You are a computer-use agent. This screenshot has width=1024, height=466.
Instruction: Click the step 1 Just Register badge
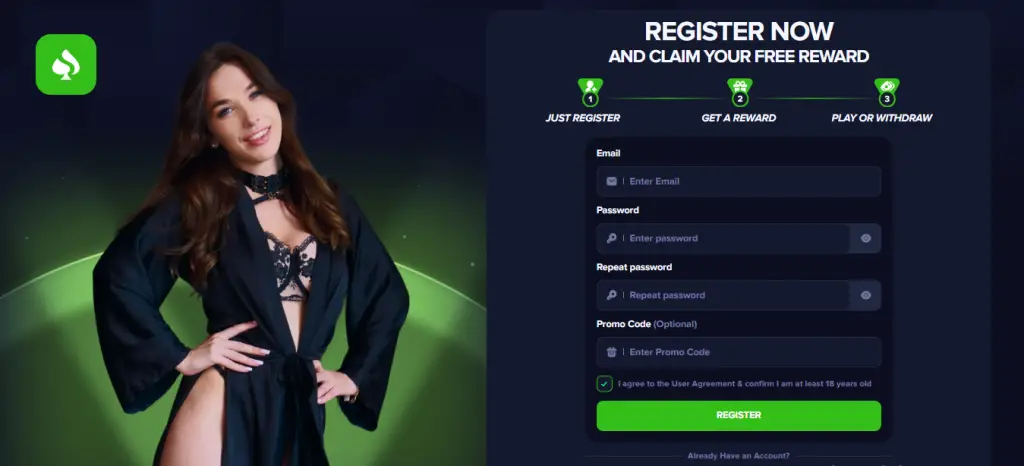click(x=590, y=92)
